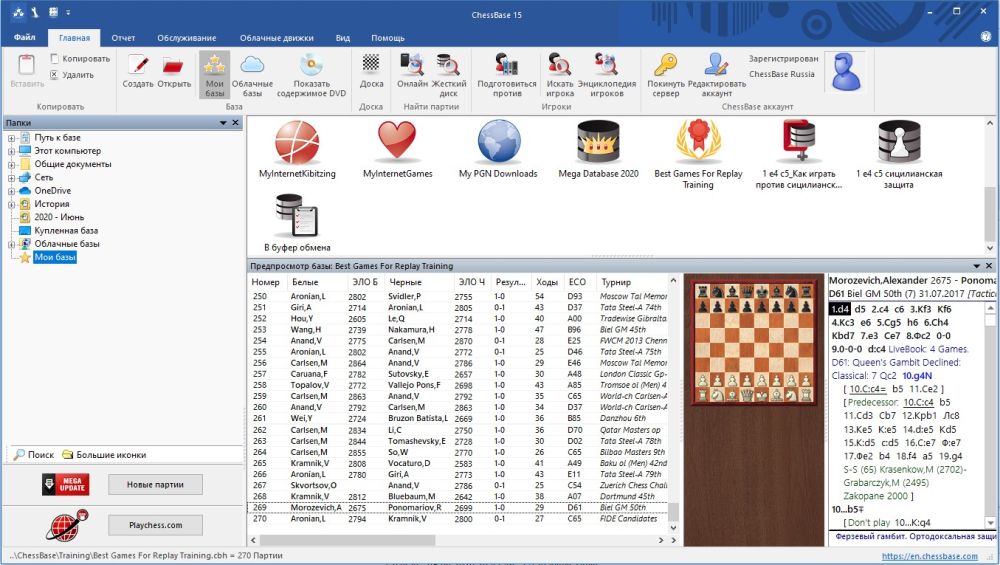Open Облачные базы cloud icon
This screenshot has width=1000, height=565.
253,65
